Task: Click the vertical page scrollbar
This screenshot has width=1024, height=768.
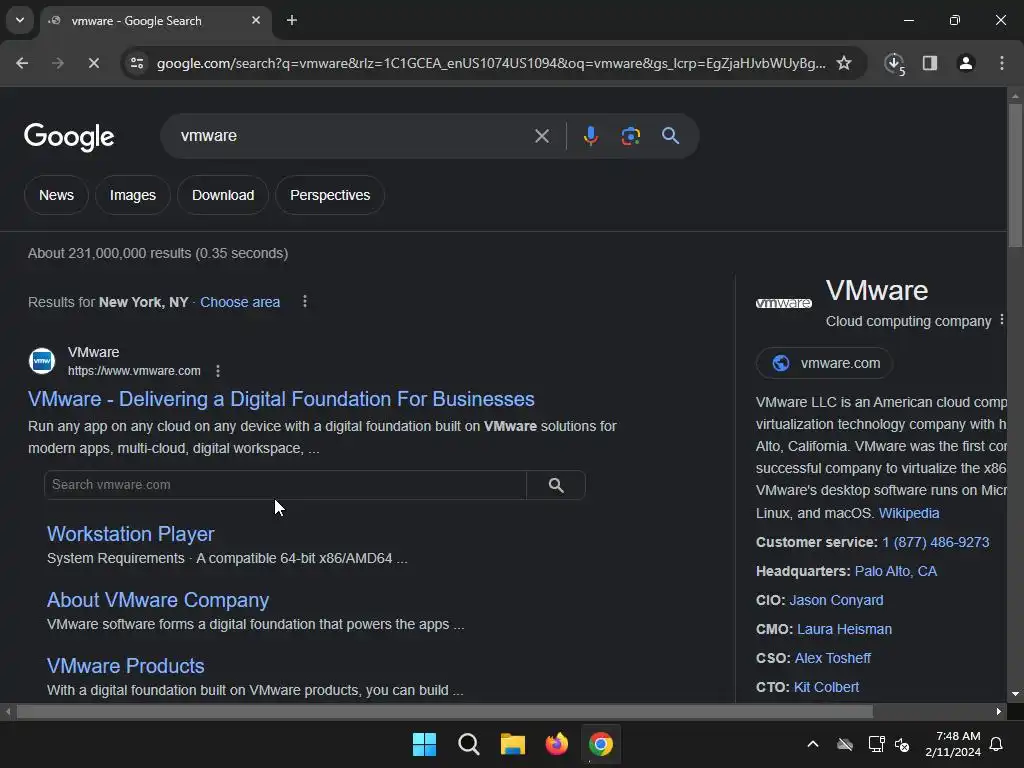Action: click(x=1015, y=175)
